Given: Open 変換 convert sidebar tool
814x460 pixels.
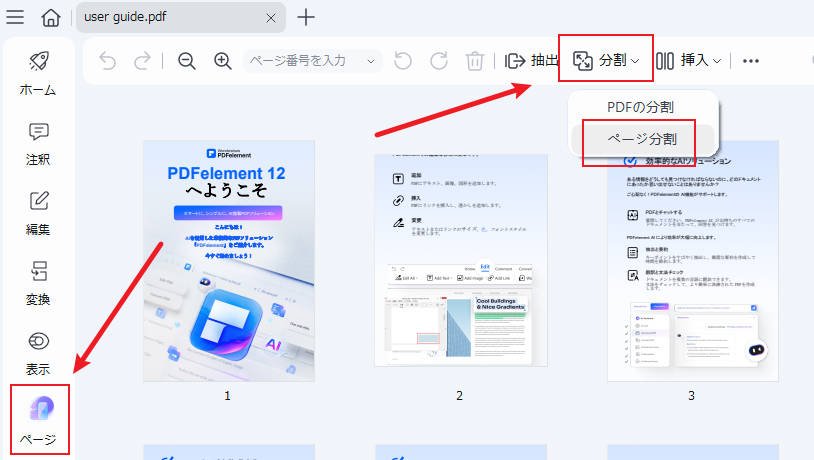Looking at the screenshot, I should click(x=38, y=283).
